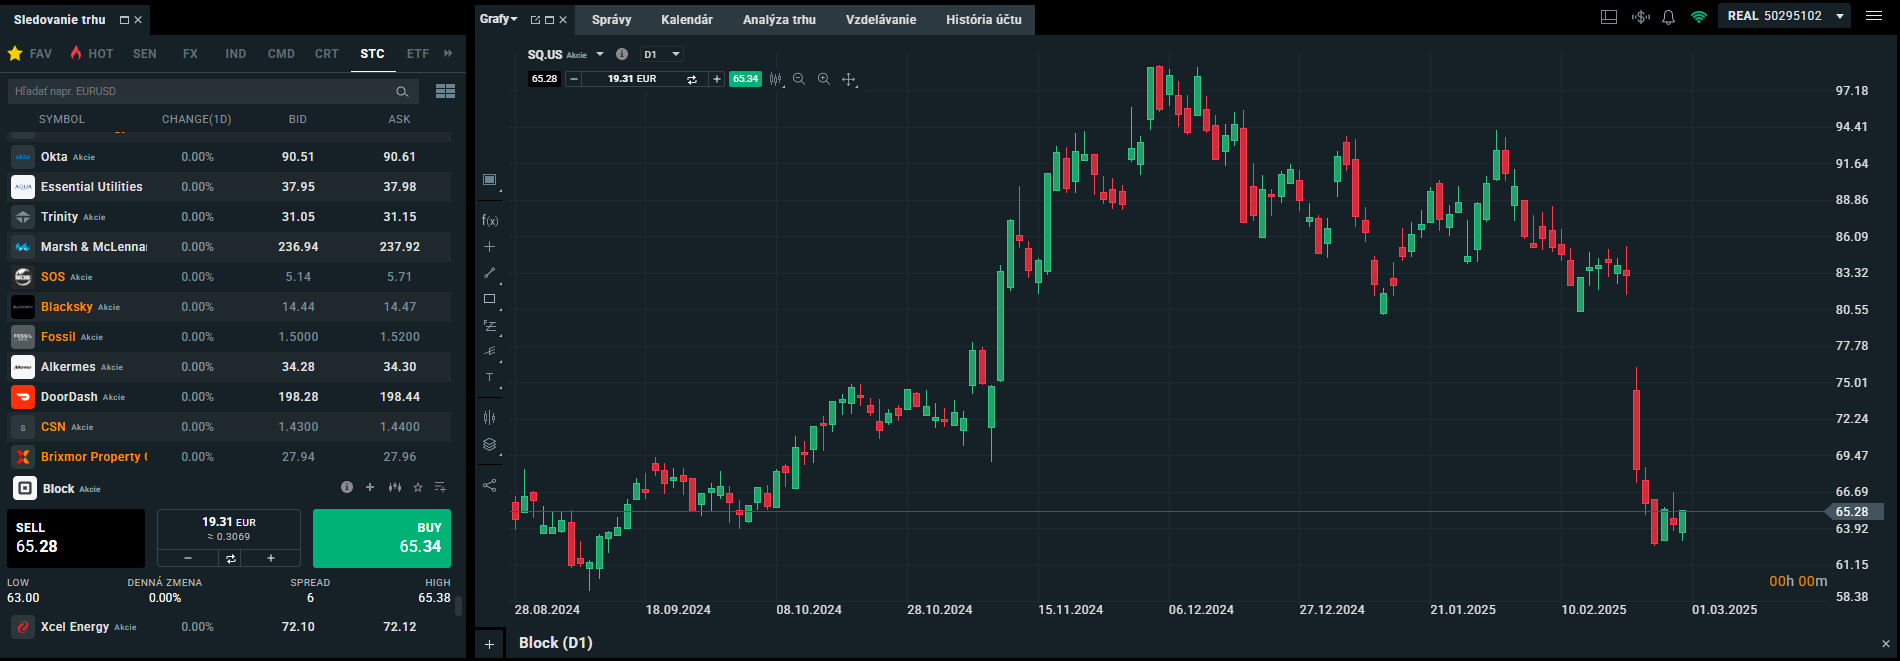Image resolution: width=1900 pixels, height=661 pixels.
Task: Zoom in on the chart with the magnifier icon
Action: pos(823,79)
